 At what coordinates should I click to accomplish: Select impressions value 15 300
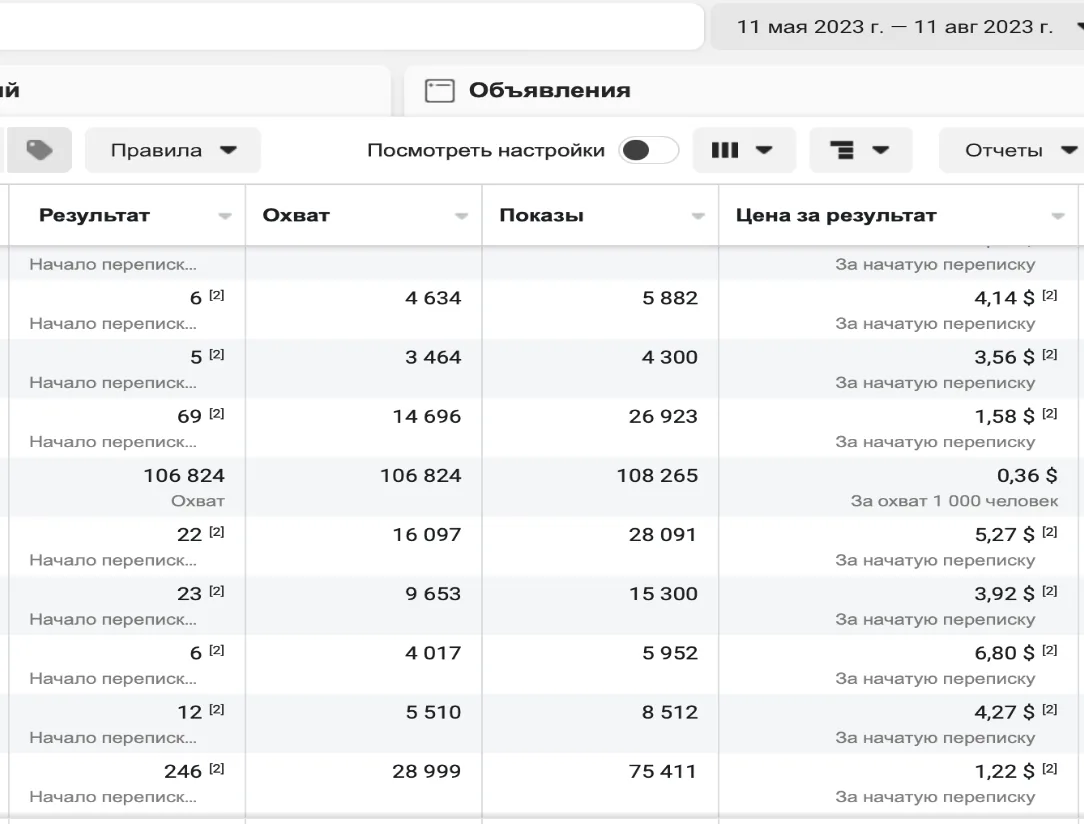pos(663,594)
